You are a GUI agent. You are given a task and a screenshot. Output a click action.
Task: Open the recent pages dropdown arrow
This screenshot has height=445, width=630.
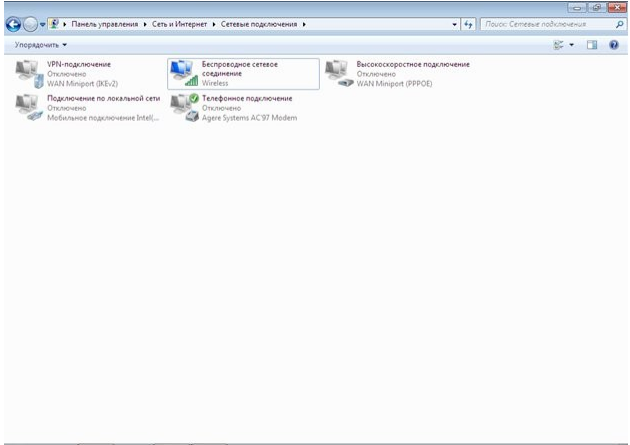(42, 25)
